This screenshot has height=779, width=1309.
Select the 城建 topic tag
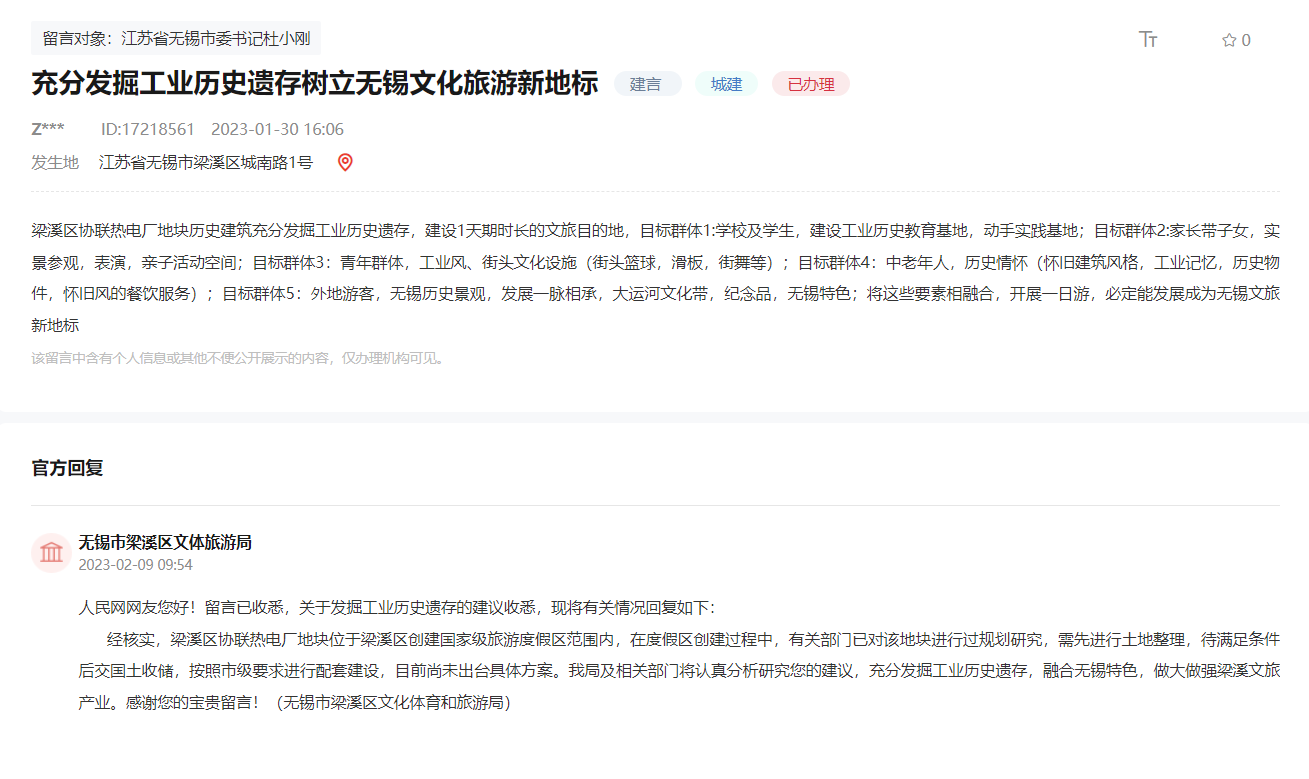point(726,84)
